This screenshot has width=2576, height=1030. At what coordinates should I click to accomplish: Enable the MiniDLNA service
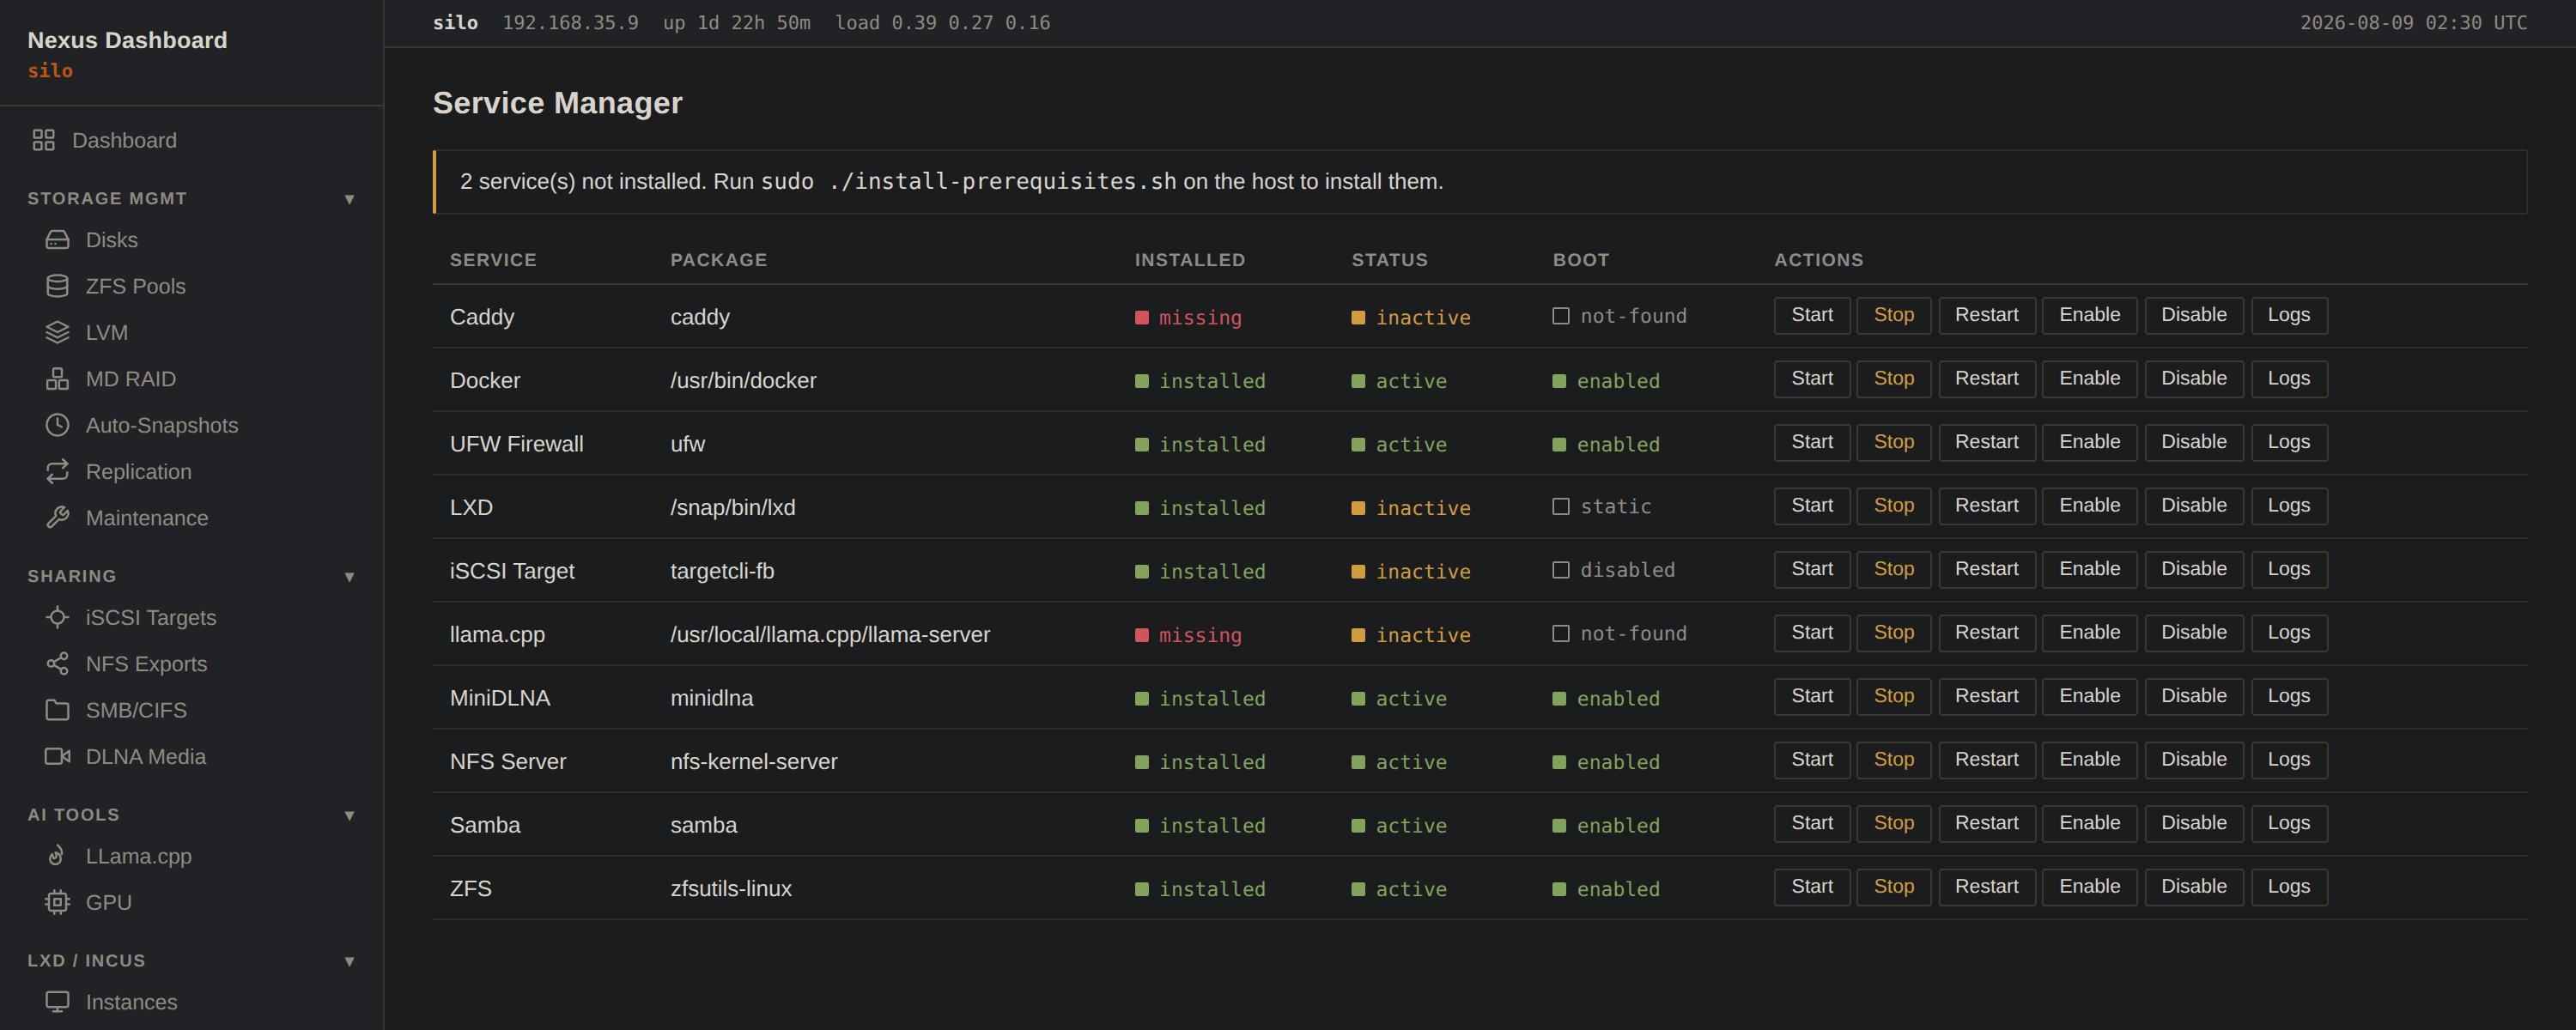point(2088,696)
